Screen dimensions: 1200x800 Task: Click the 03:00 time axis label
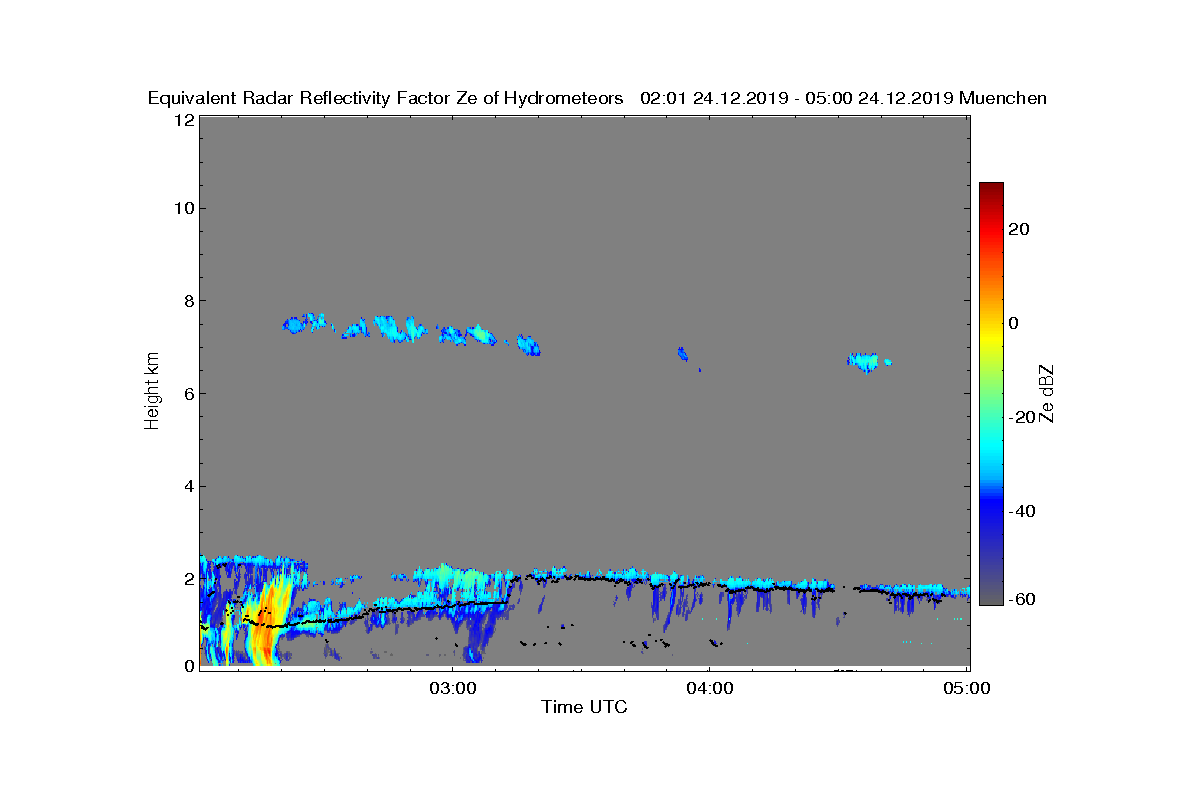(453, 688)
